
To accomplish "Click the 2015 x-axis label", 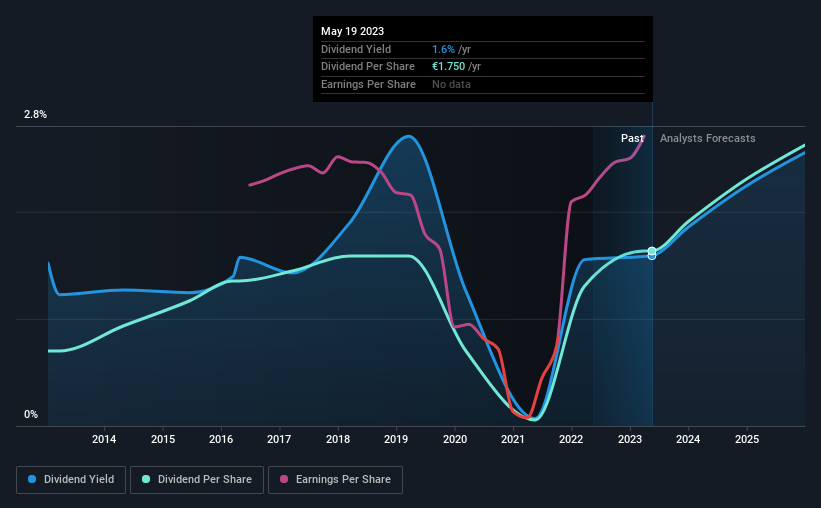I will (x=163, y=439).
